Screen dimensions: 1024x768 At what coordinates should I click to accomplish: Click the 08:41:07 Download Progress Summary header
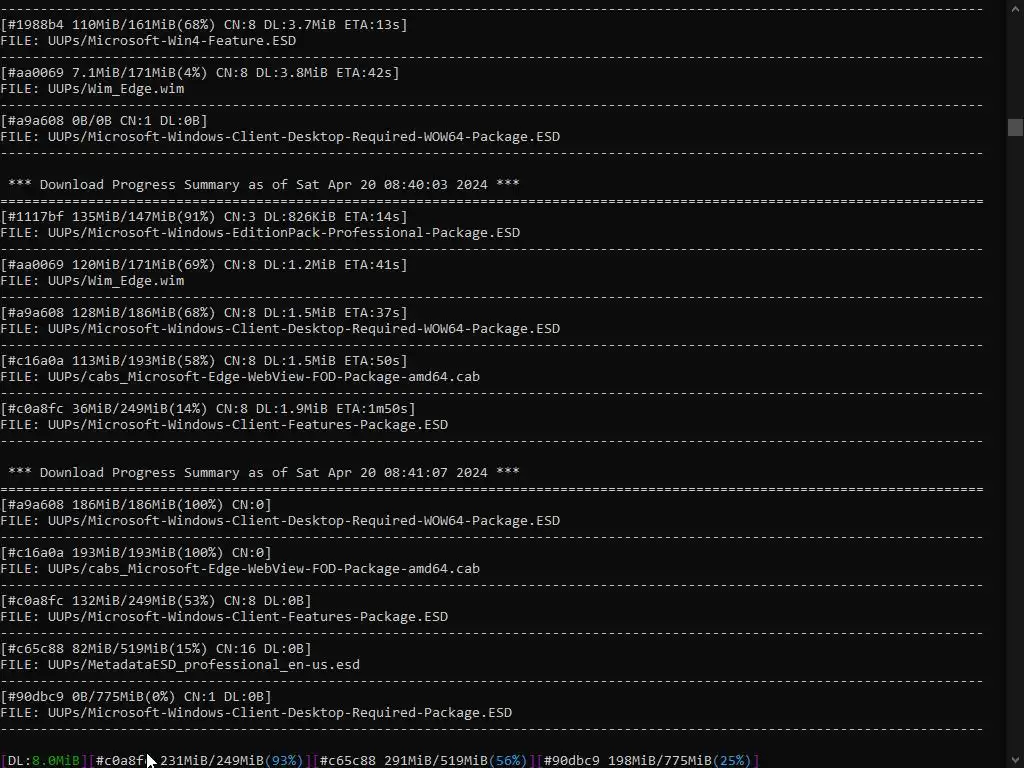click(264, 473)
